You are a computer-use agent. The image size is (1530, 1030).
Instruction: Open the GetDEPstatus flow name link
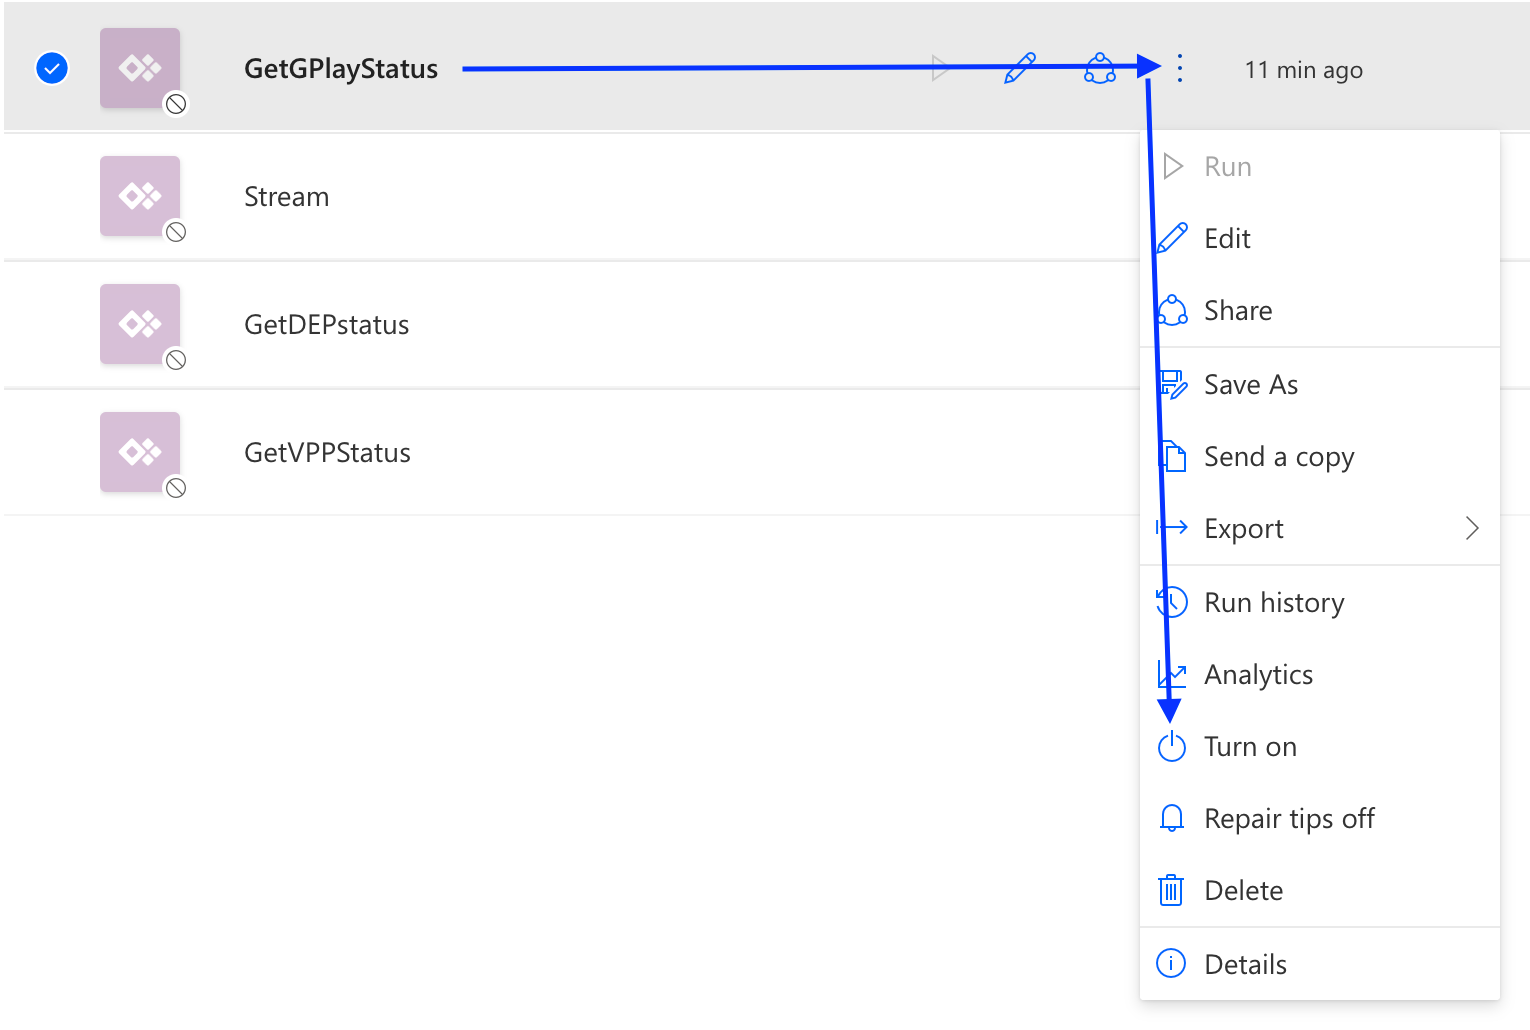coord(327,325)
